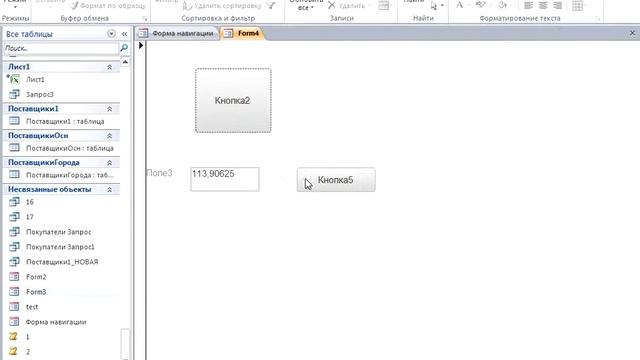Select query named 16
Screen dimensions: 640x360
coord(29,202)
